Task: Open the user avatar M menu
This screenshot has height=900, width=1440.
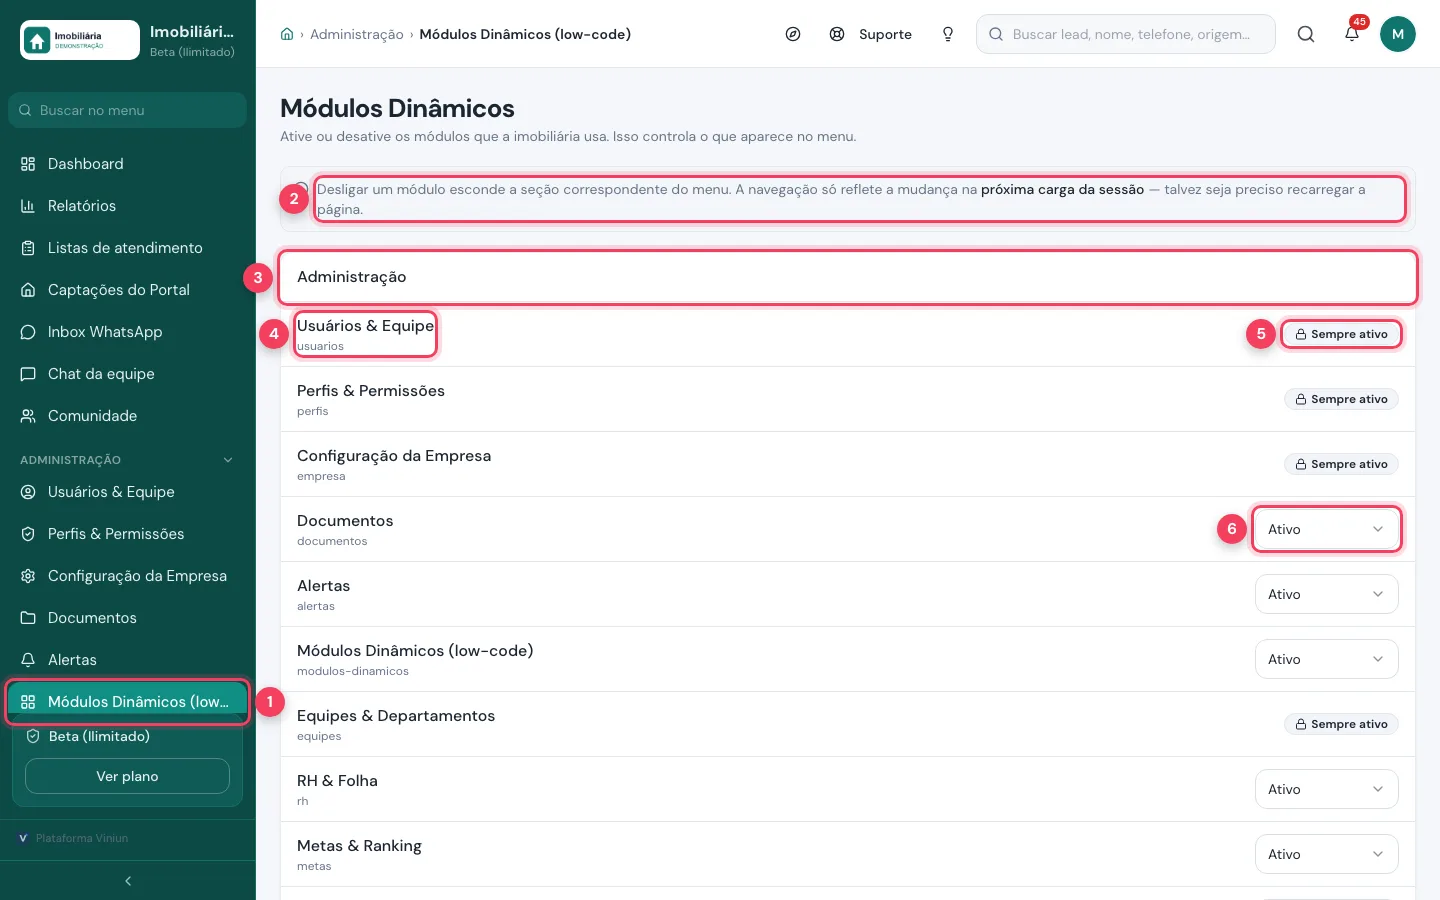Action: click(x=1398, y=34)
